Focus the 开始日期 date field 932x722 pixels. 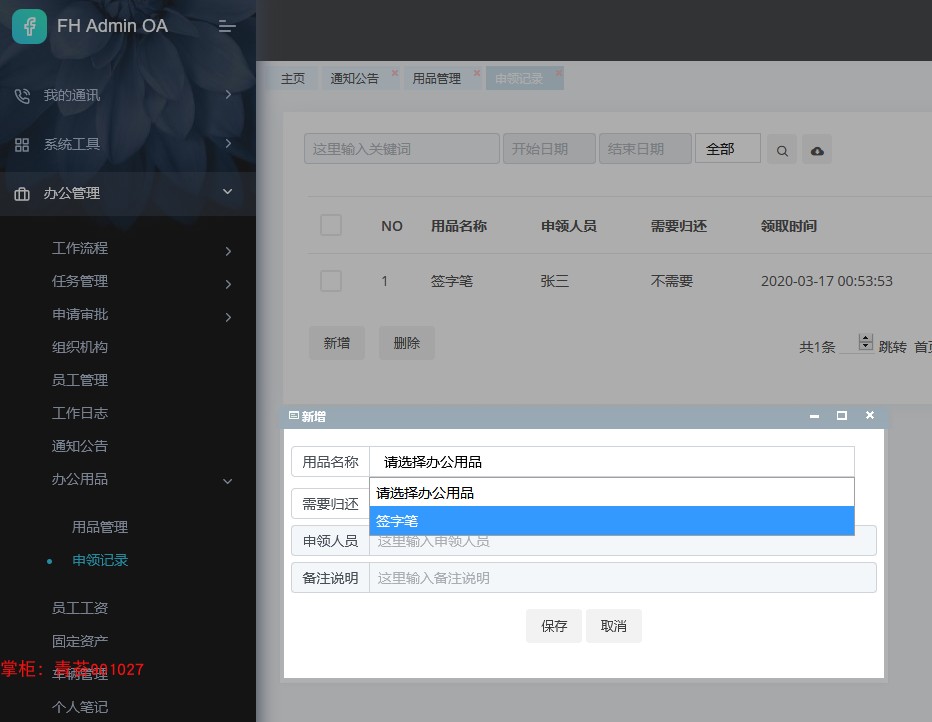point(549,149)
